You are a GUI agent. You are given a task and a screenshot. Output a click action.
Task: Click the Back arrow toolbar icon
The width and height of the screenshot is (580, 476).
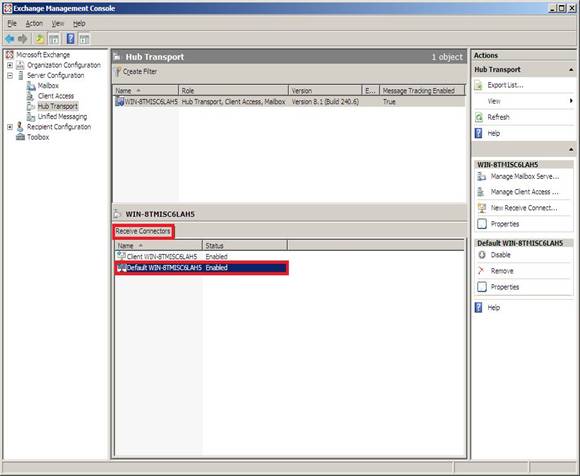coord(10,39)
